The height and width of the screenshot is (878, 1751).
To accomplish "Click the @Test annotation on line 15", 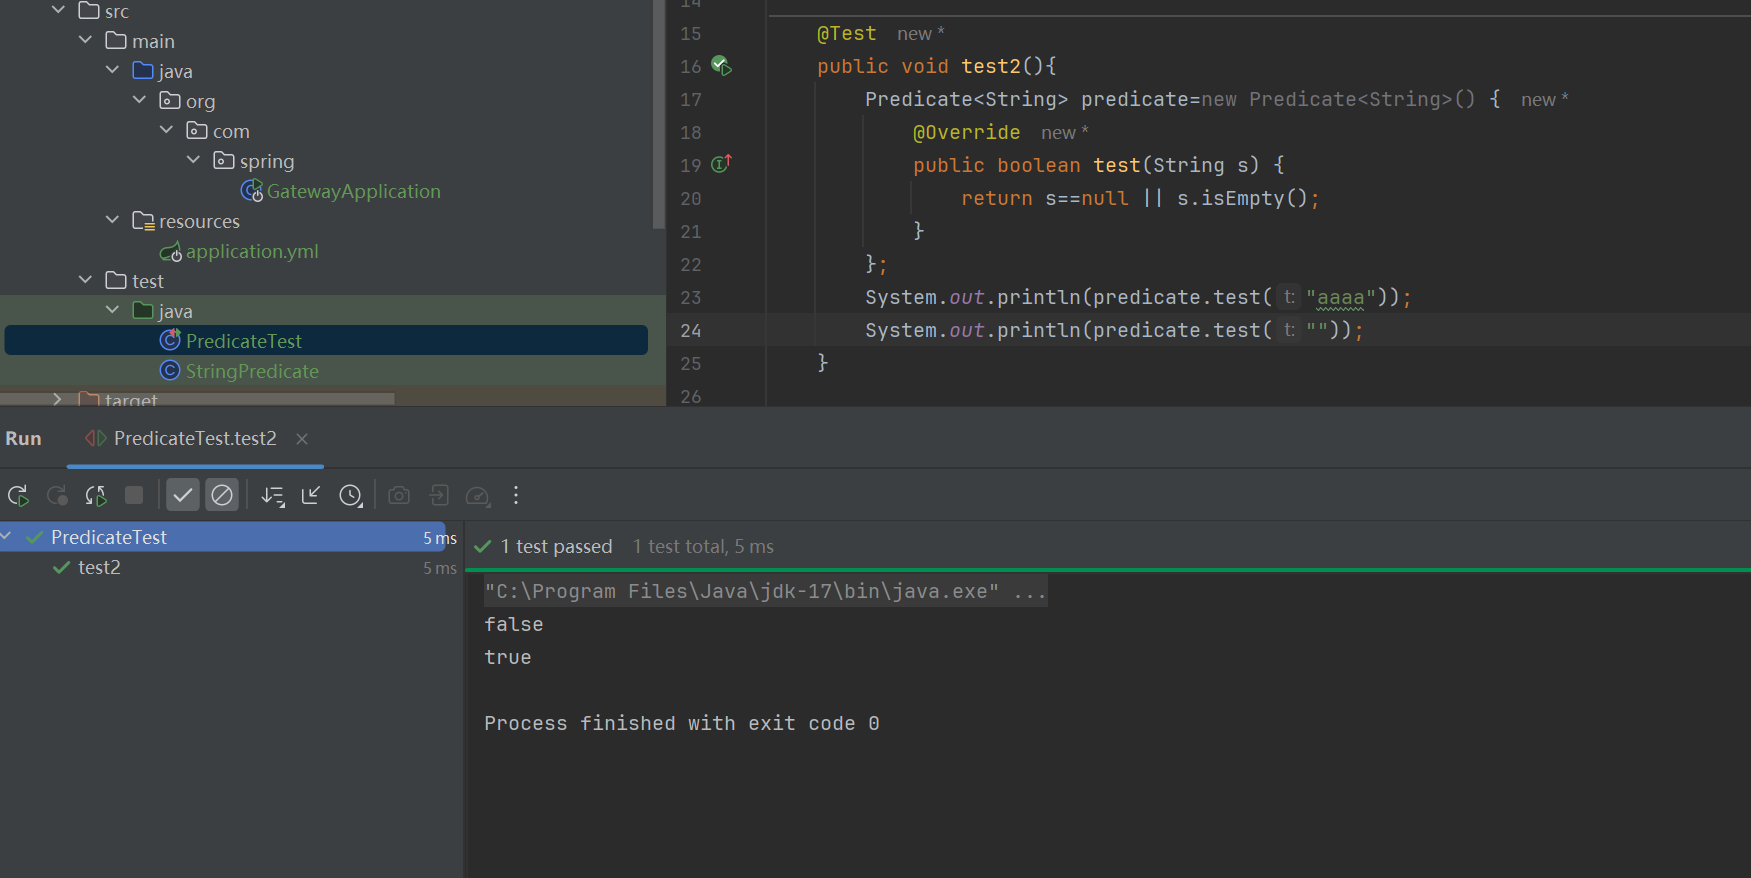I will pos(846,33).
